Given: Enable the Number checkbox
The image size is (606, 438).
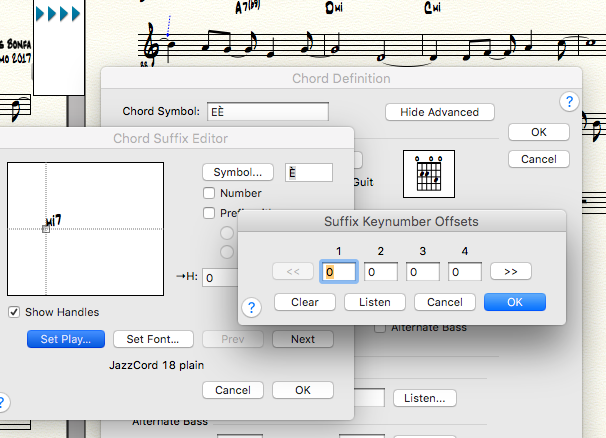Looking at the screenshot, I should tap(210, 193).
